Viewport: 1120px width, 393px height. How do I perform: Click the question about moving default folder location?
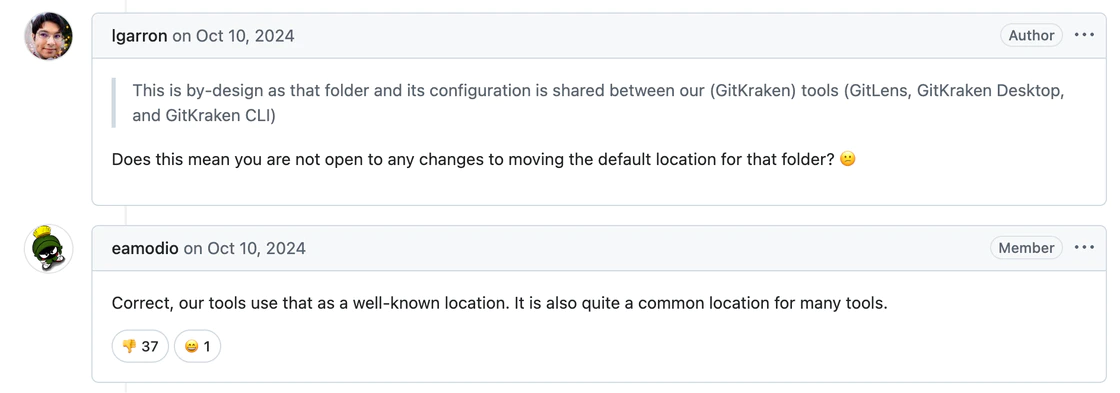coord(473,159)
